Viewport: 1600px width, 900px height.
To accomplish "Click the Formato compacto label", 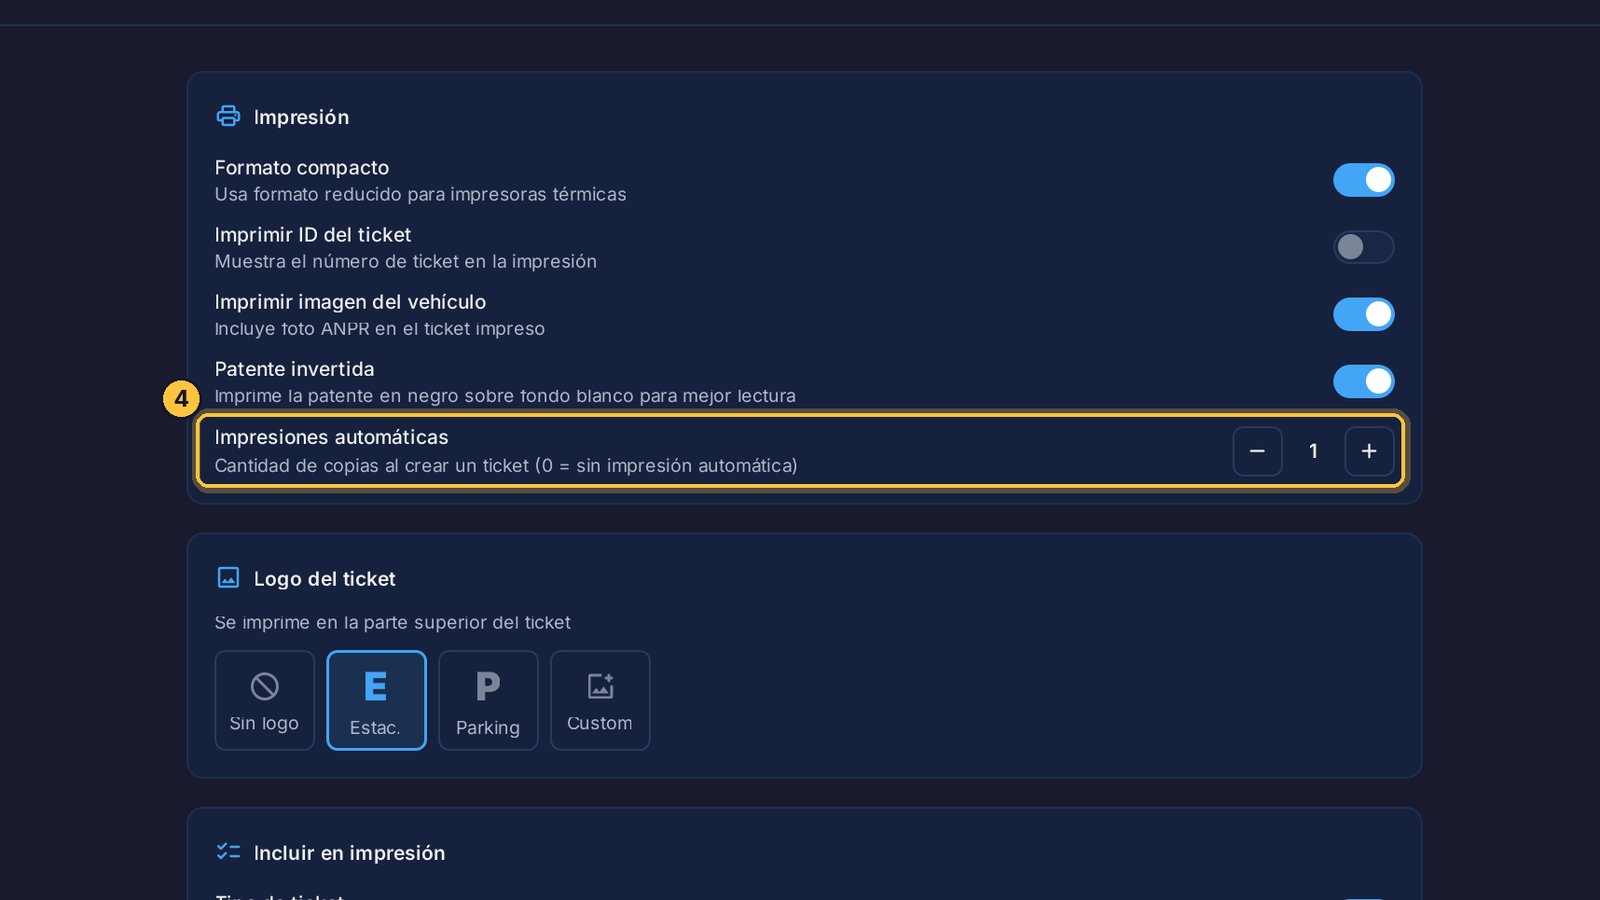I will click(x=302, y=168).
